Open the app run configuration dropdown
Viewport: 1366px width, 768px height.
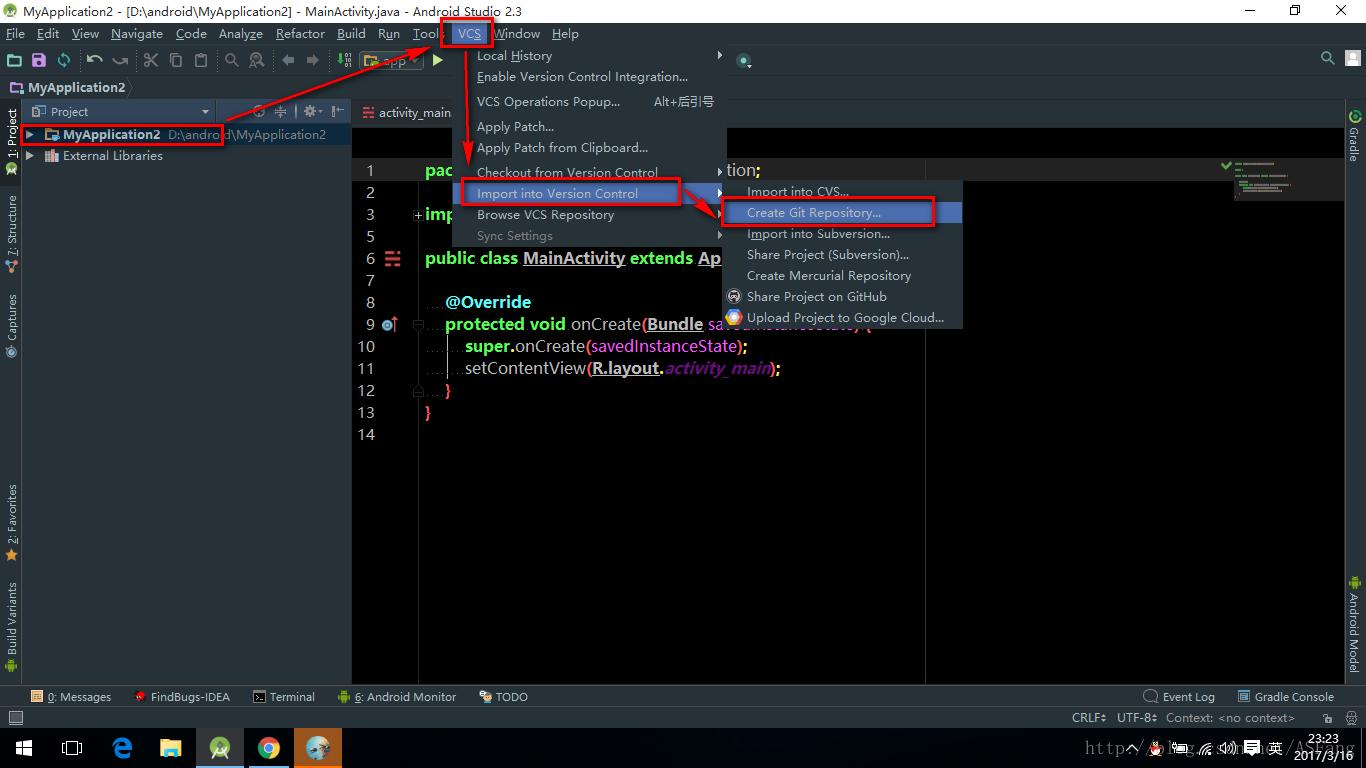392,60
